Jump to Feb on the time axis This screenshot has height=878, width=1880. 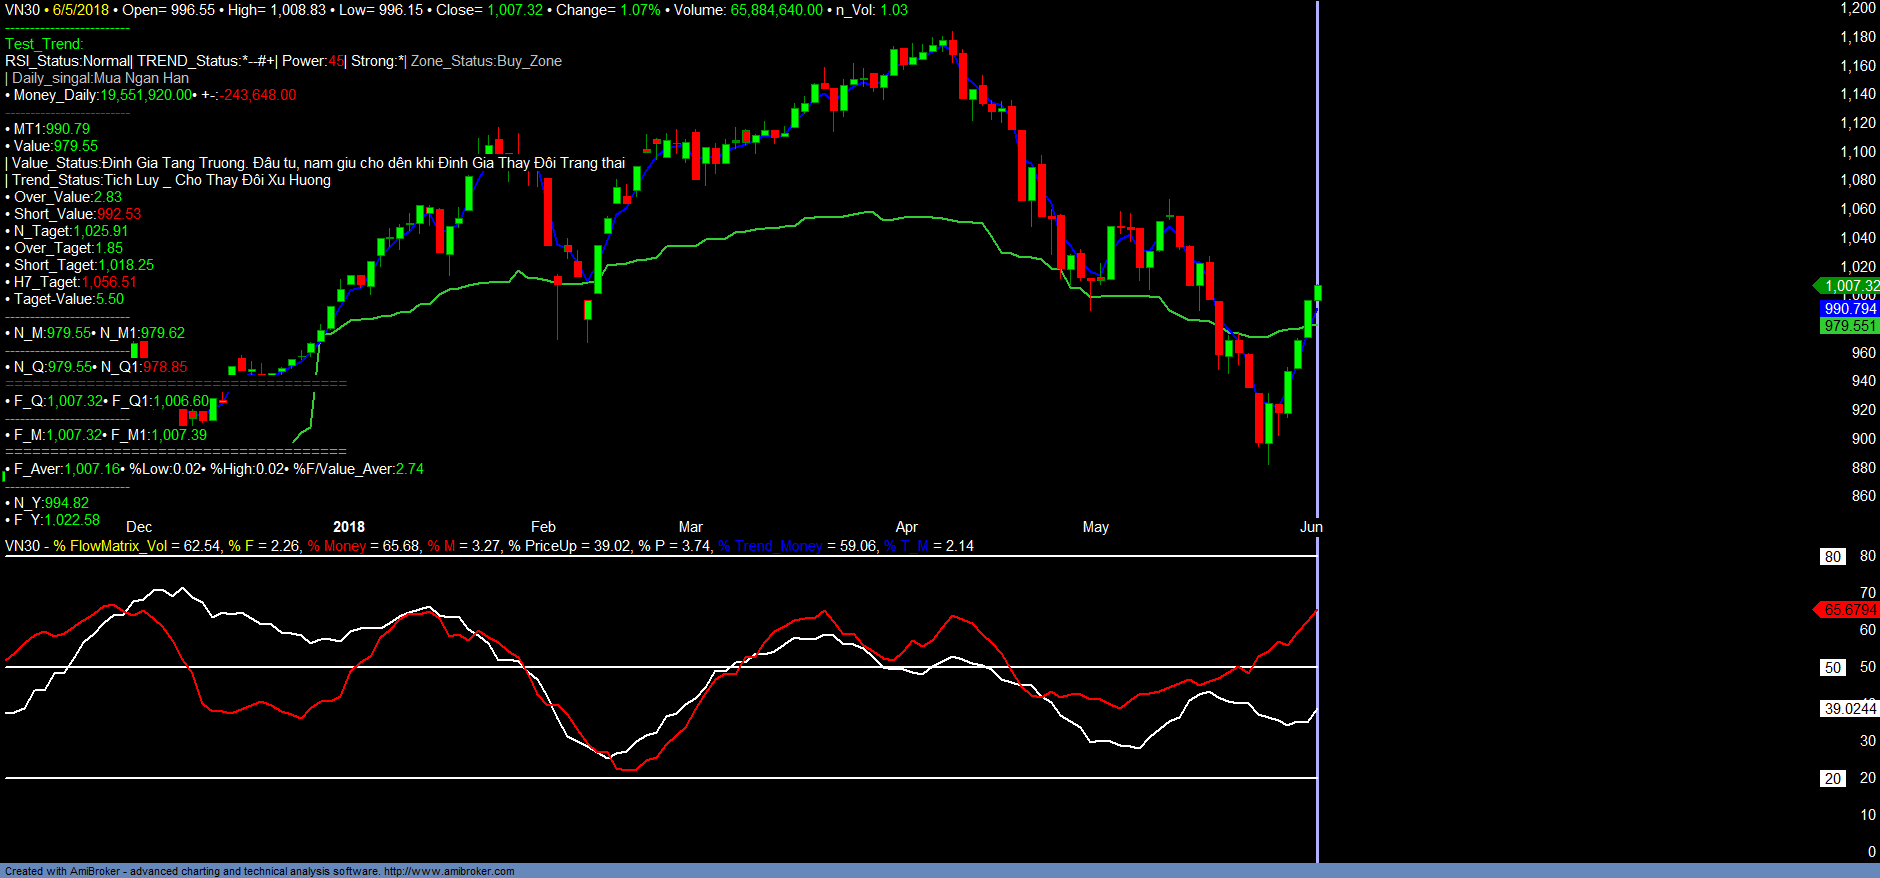(x=543, y=527)
